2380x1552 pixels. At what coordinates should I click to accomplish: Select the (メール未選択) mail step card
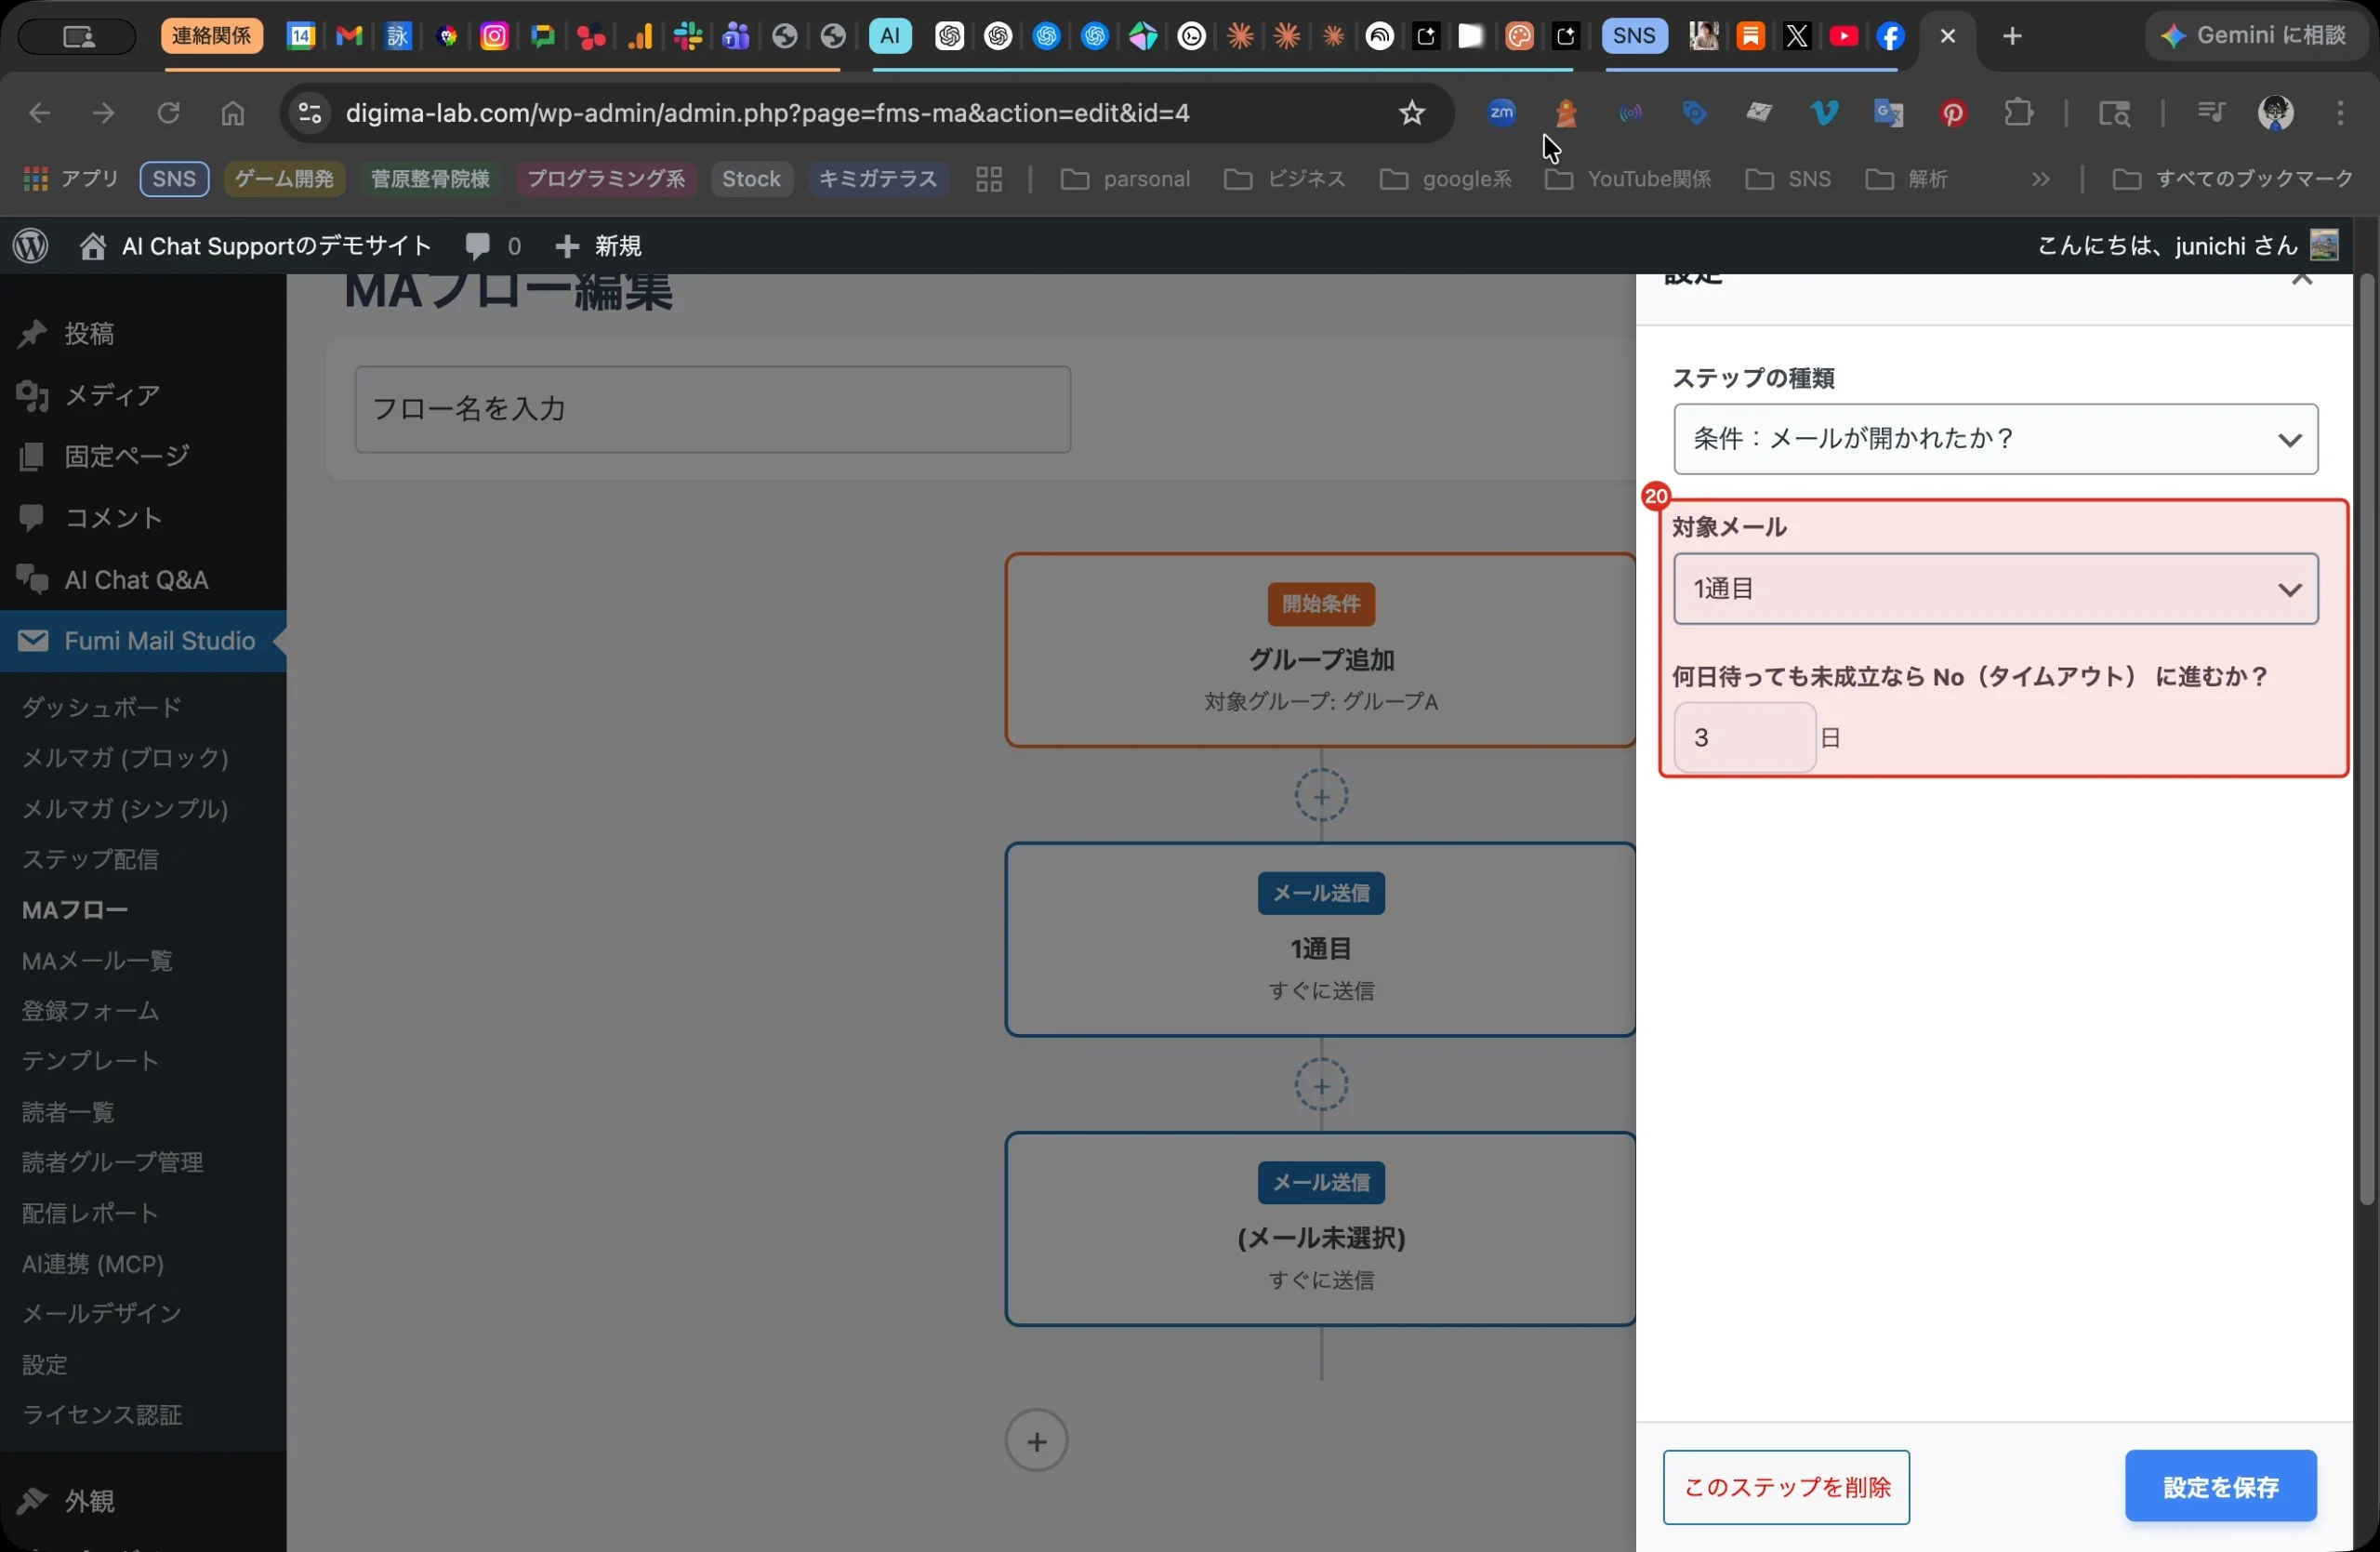click(x=1320, y=1229)
